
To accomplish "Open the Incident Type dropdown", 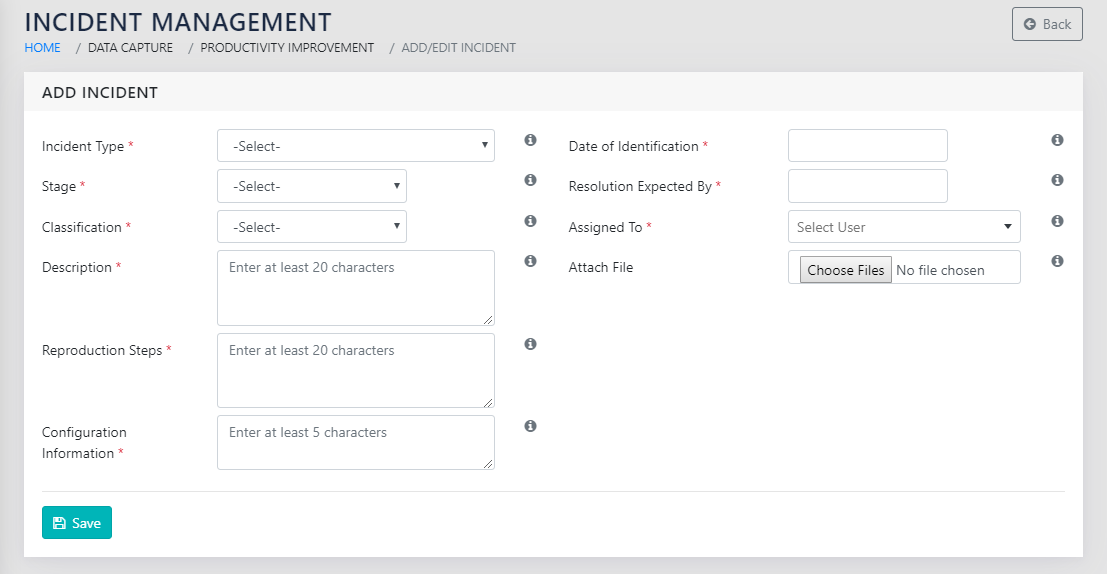I will (355, 146).
